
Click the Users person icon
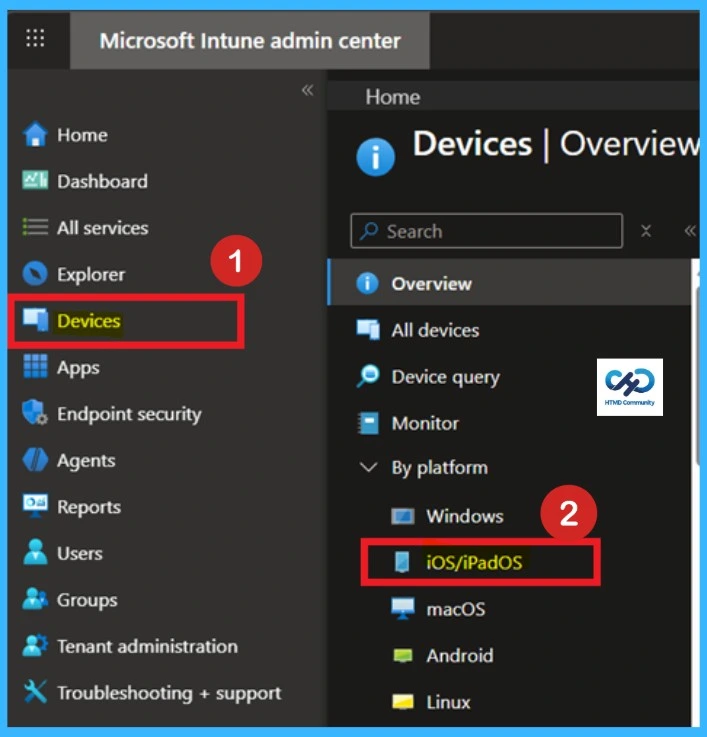tap(35, 552)
